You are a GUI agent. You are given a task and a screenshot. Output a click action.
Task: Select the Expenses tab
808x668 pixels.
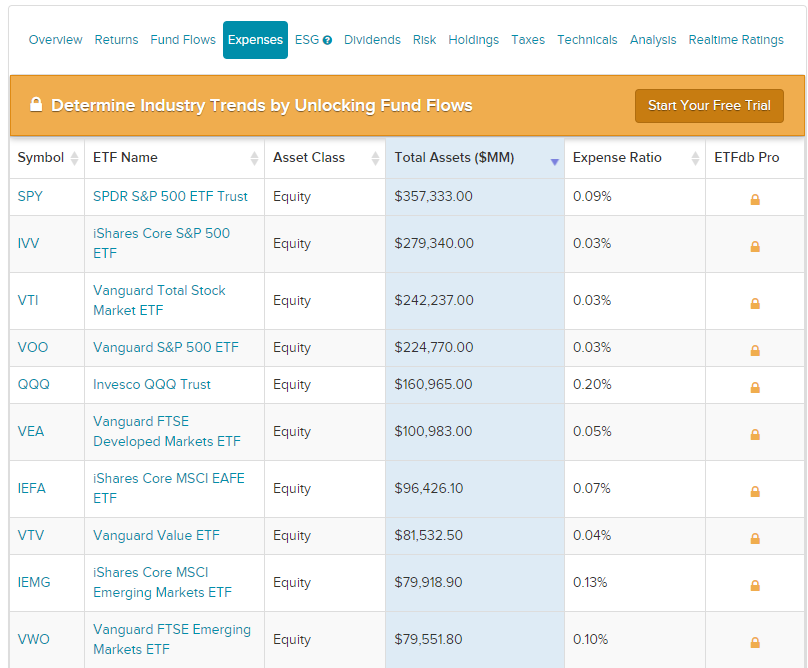click(x=255, y=40)
